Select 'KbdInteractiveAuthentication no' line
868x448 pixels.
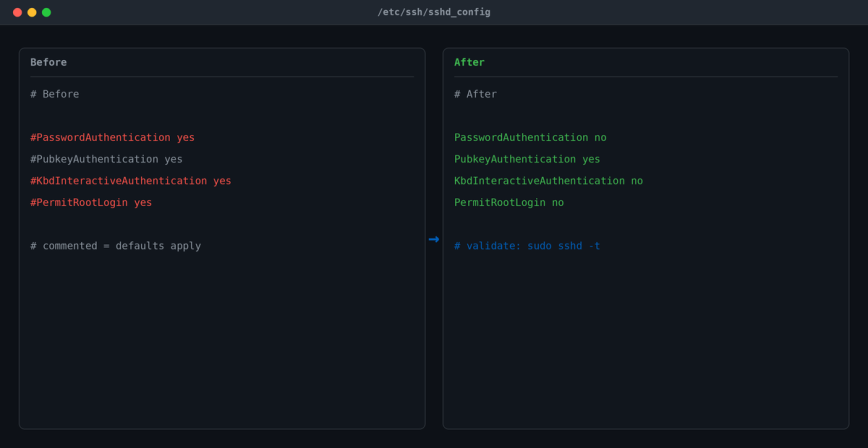(549, 181)
